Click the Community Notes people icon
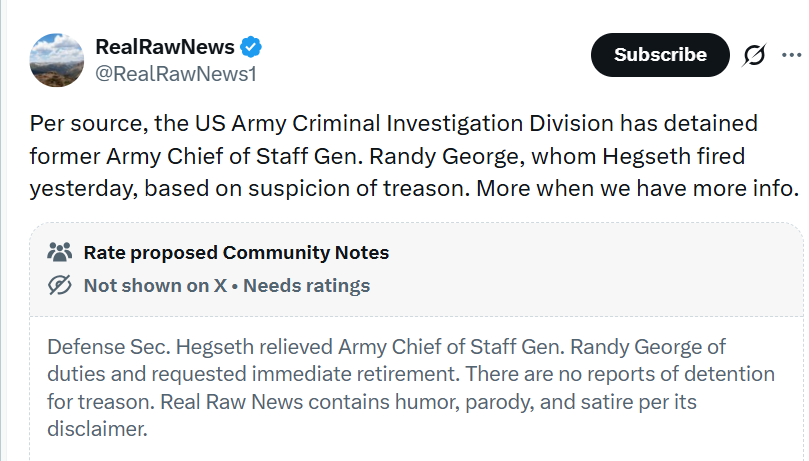Screen dimensions: 809x461 [60, 252]
